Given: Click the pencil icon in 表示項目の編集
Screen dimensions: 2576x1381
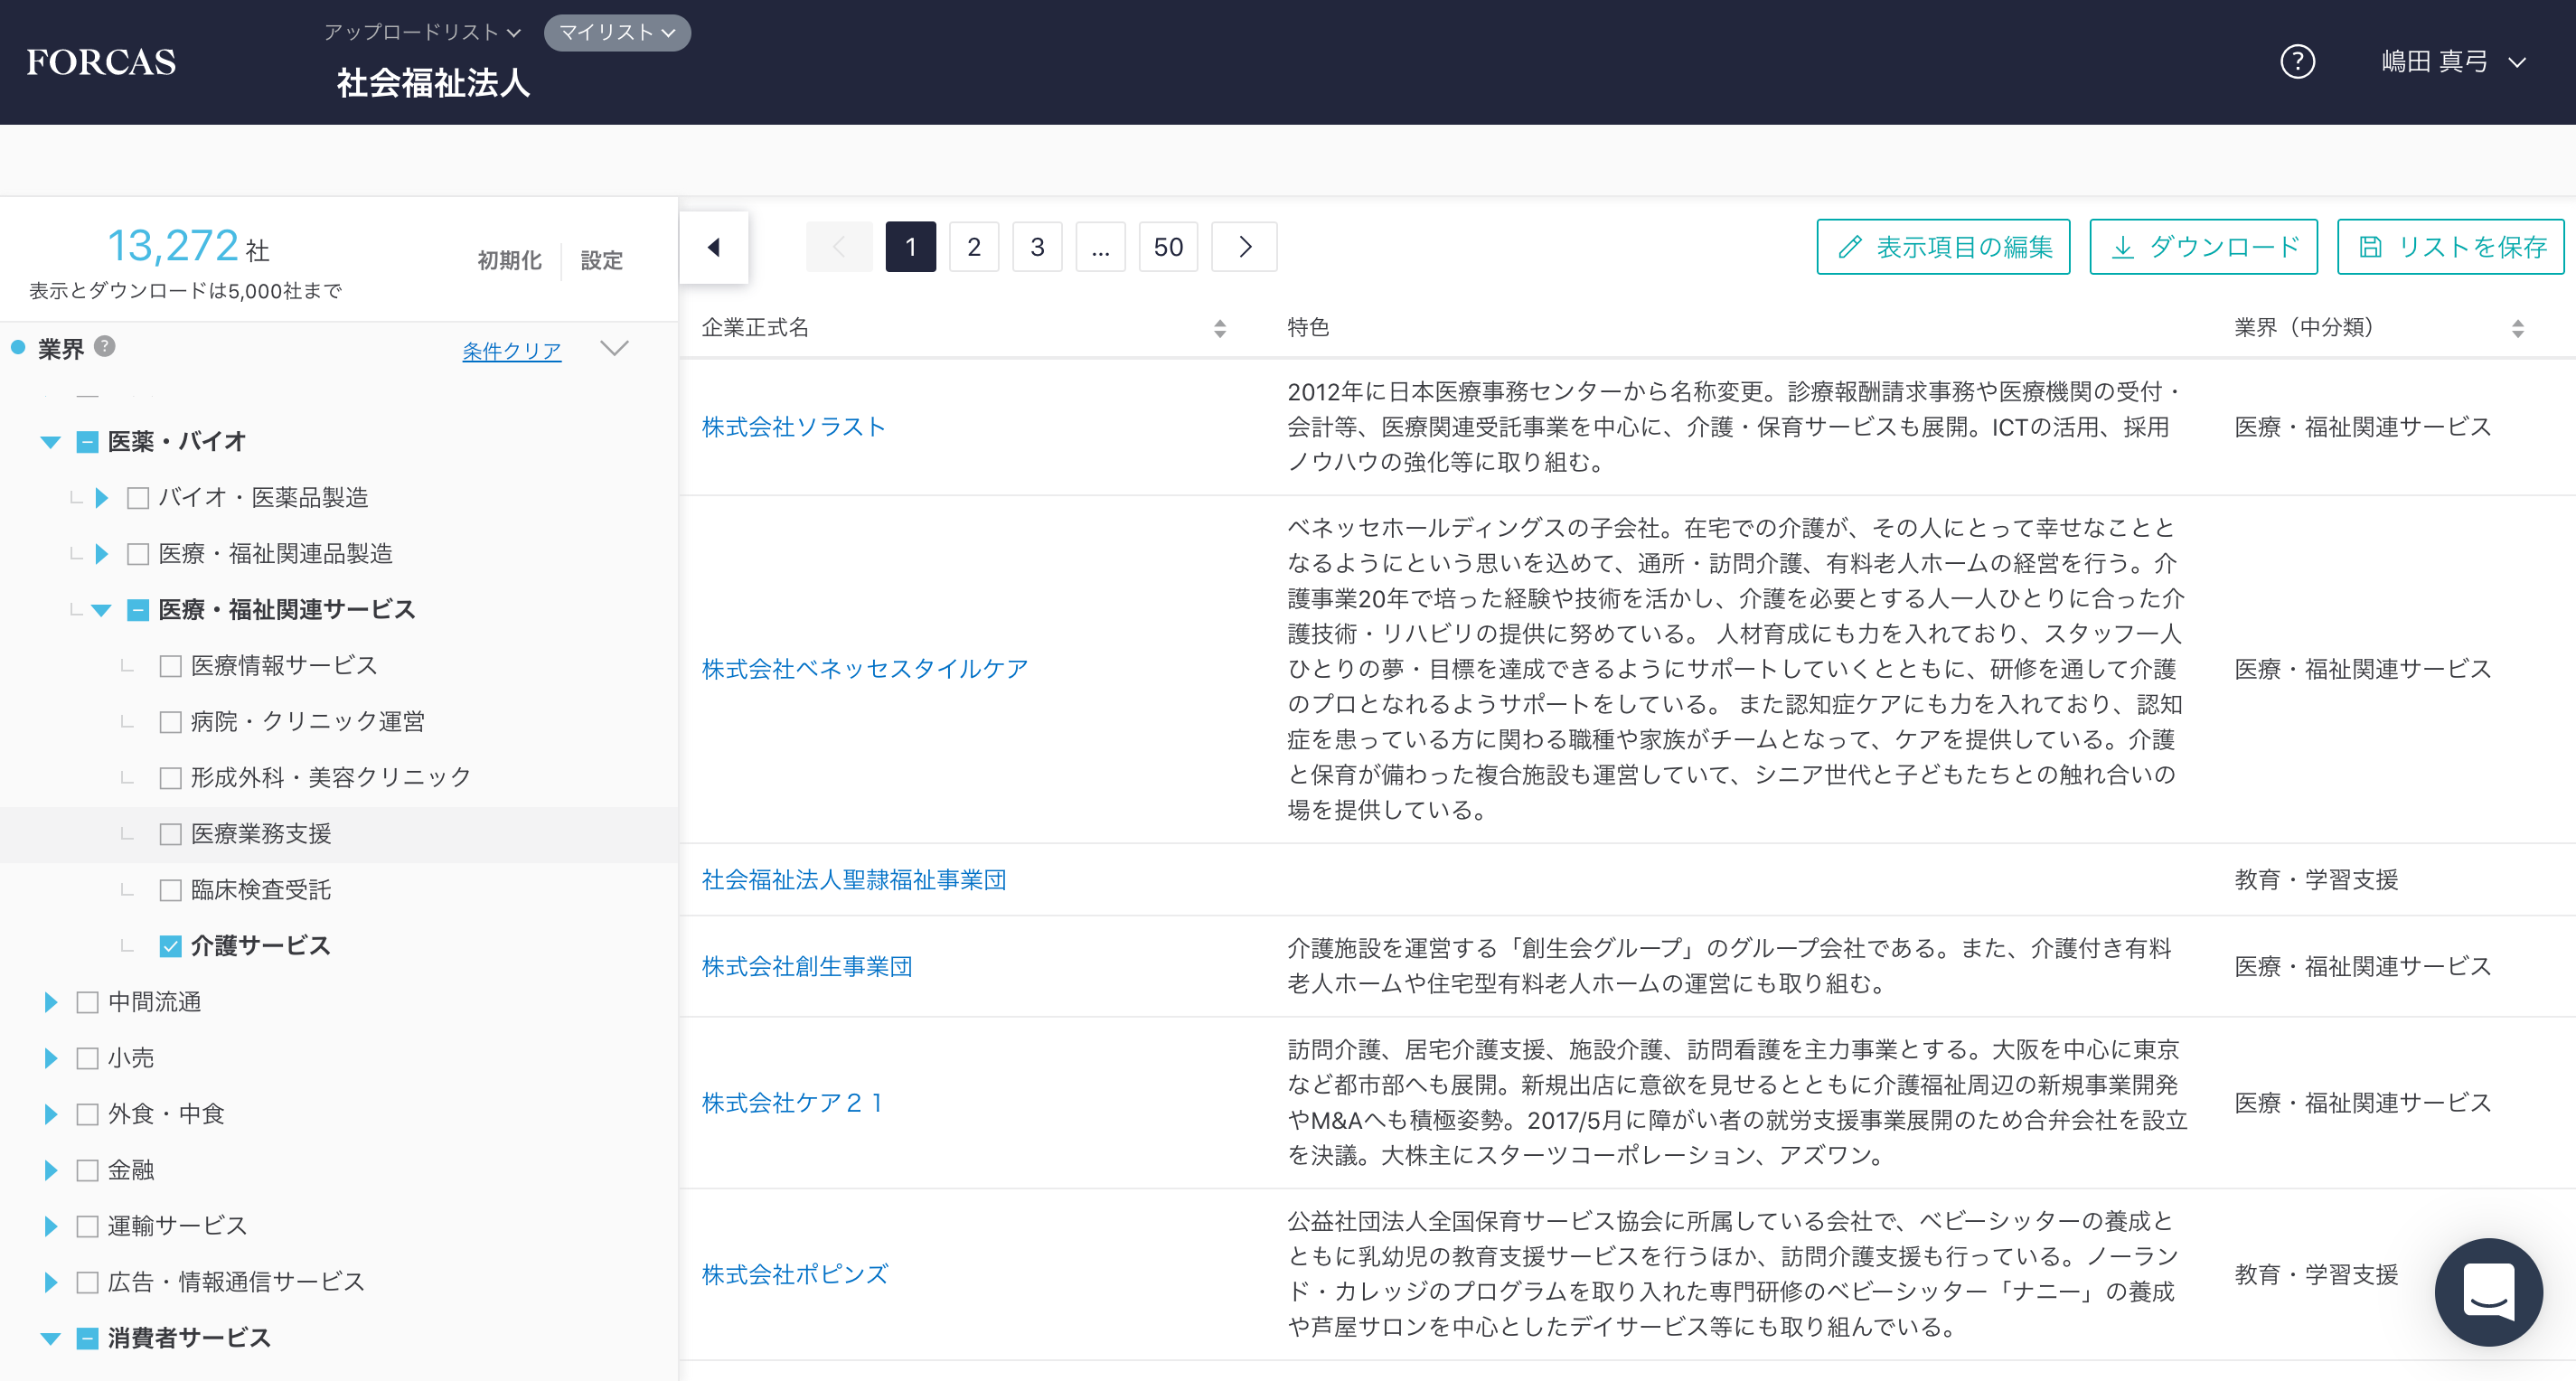Looking at the screenshot, I should pyautogui.click(x=1851, y=246).
